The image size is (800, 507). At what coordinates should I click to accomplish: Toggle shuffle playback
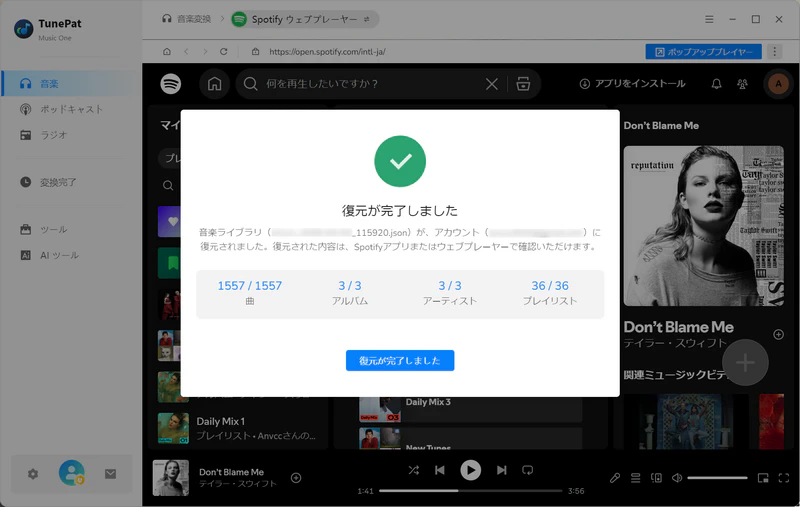pyautogui.click(x=414, y=470)
